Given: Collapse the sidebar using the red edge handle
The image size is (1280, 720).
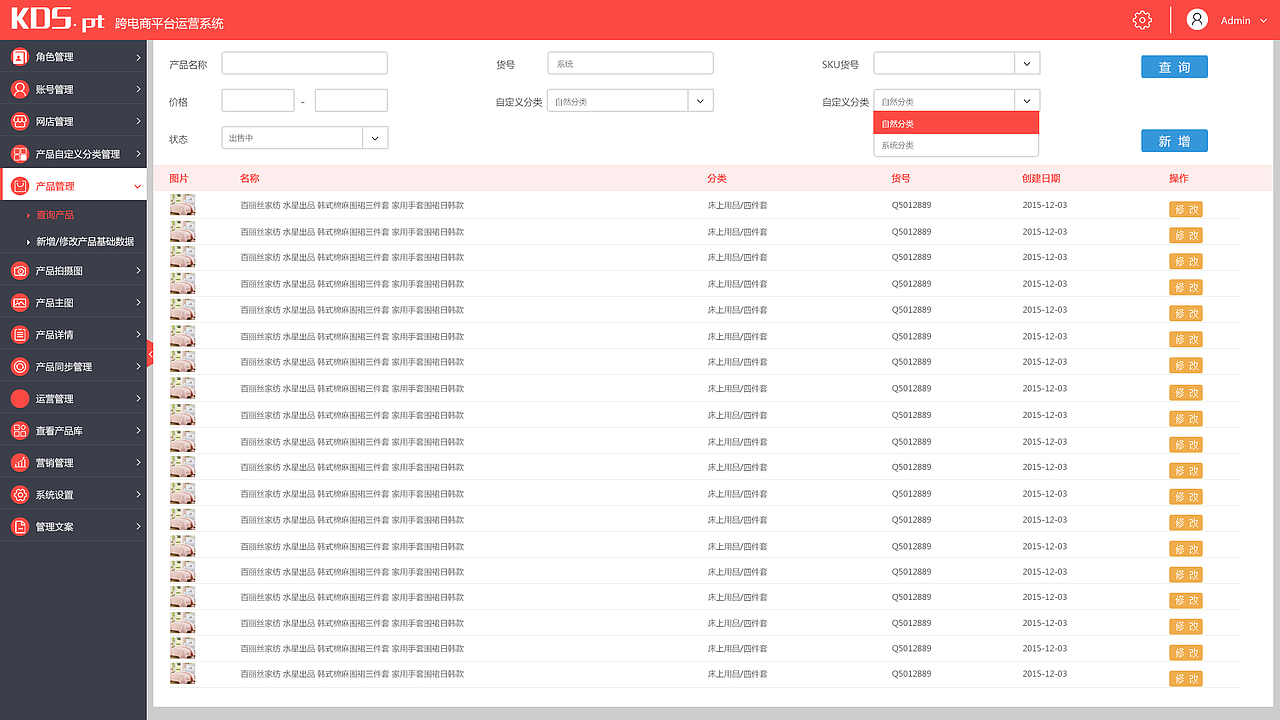Looking at the screenshot, I should coord(150,353).
